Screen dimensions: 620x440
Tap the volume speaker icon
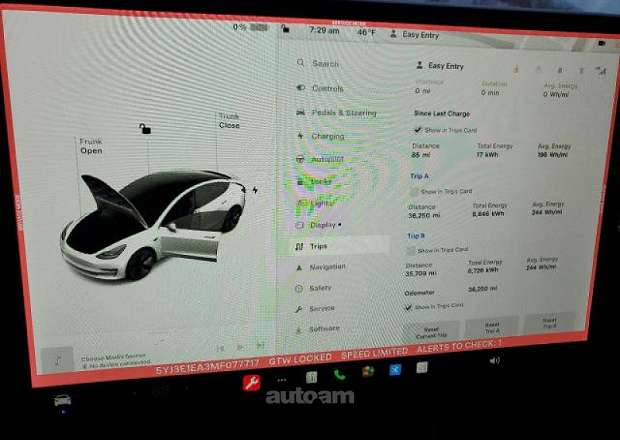494,360
